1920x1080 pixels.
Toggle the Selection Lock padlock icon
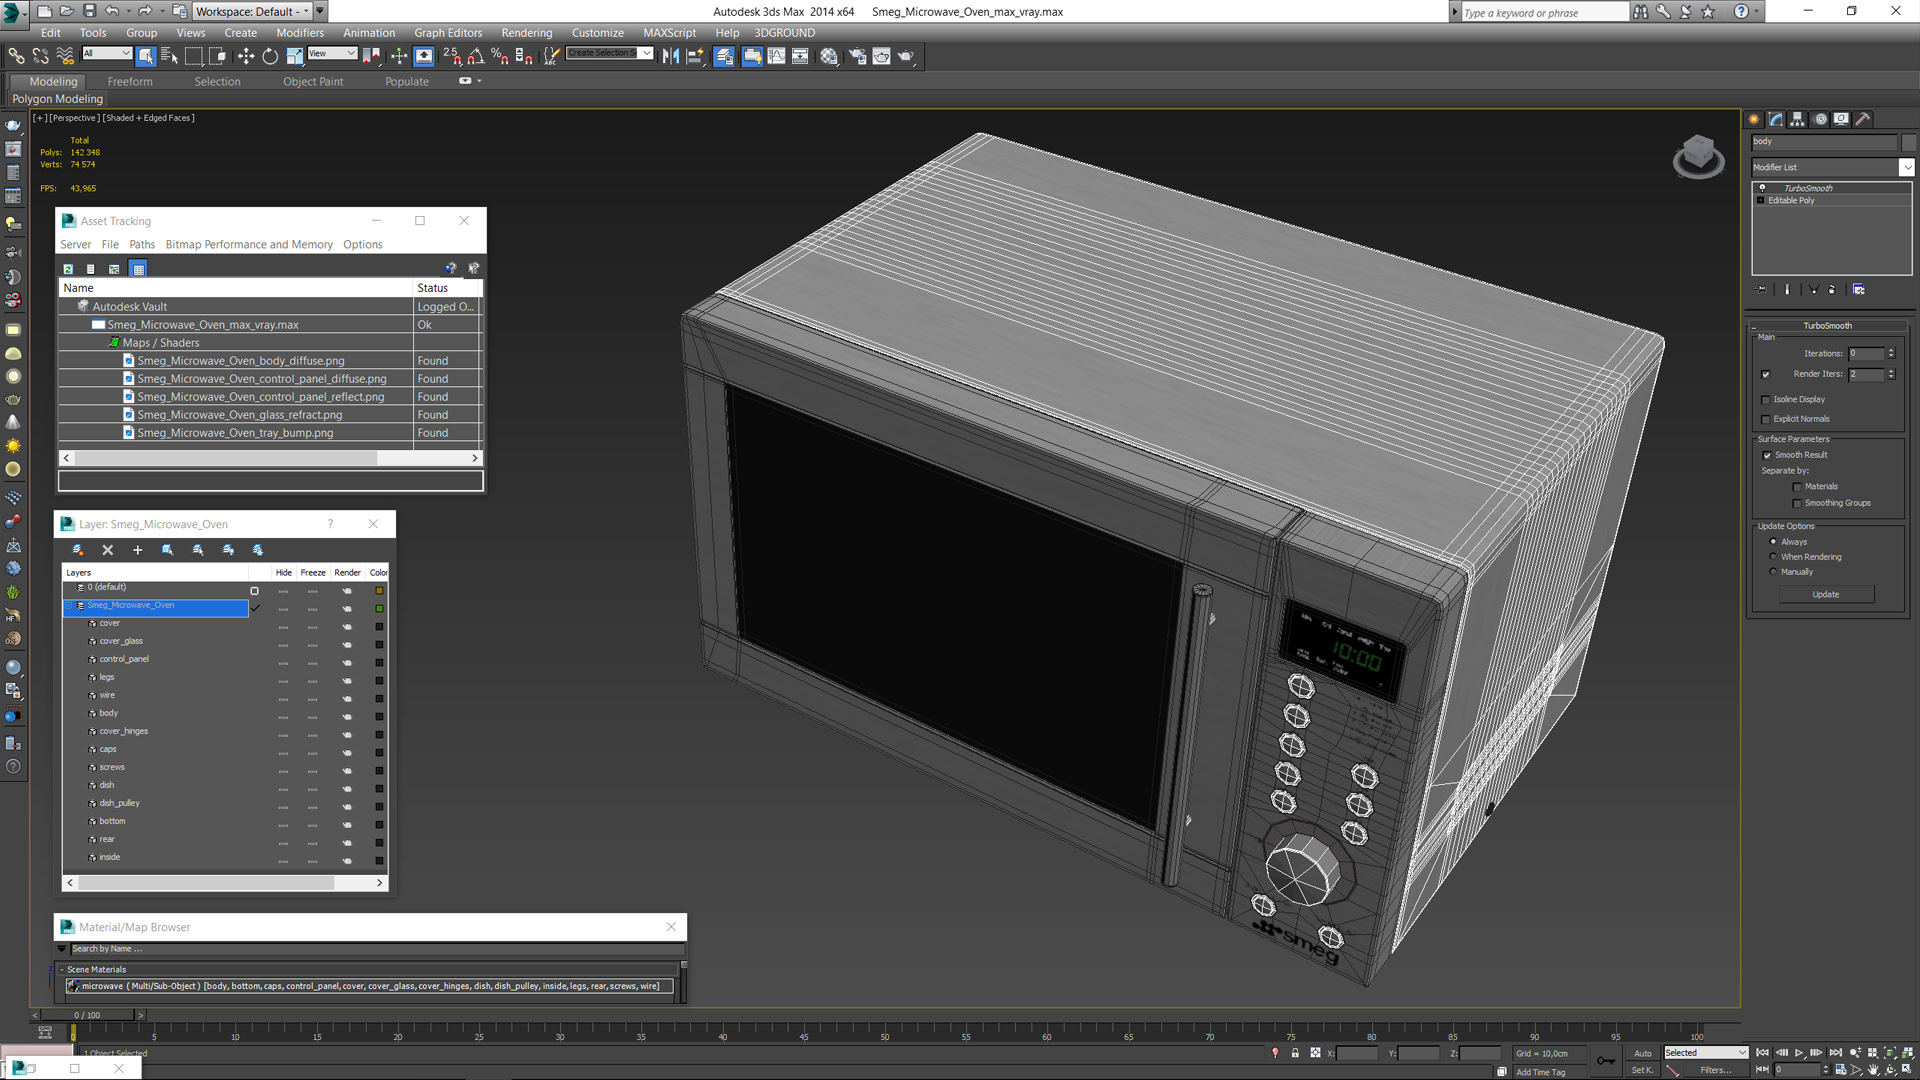click(x=1295, y=1053)
